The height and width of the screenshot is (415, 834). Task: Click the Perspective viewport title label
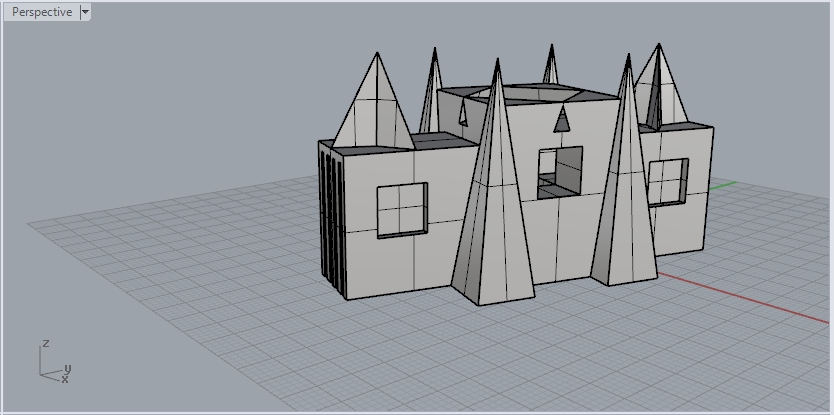pos(42,12)
